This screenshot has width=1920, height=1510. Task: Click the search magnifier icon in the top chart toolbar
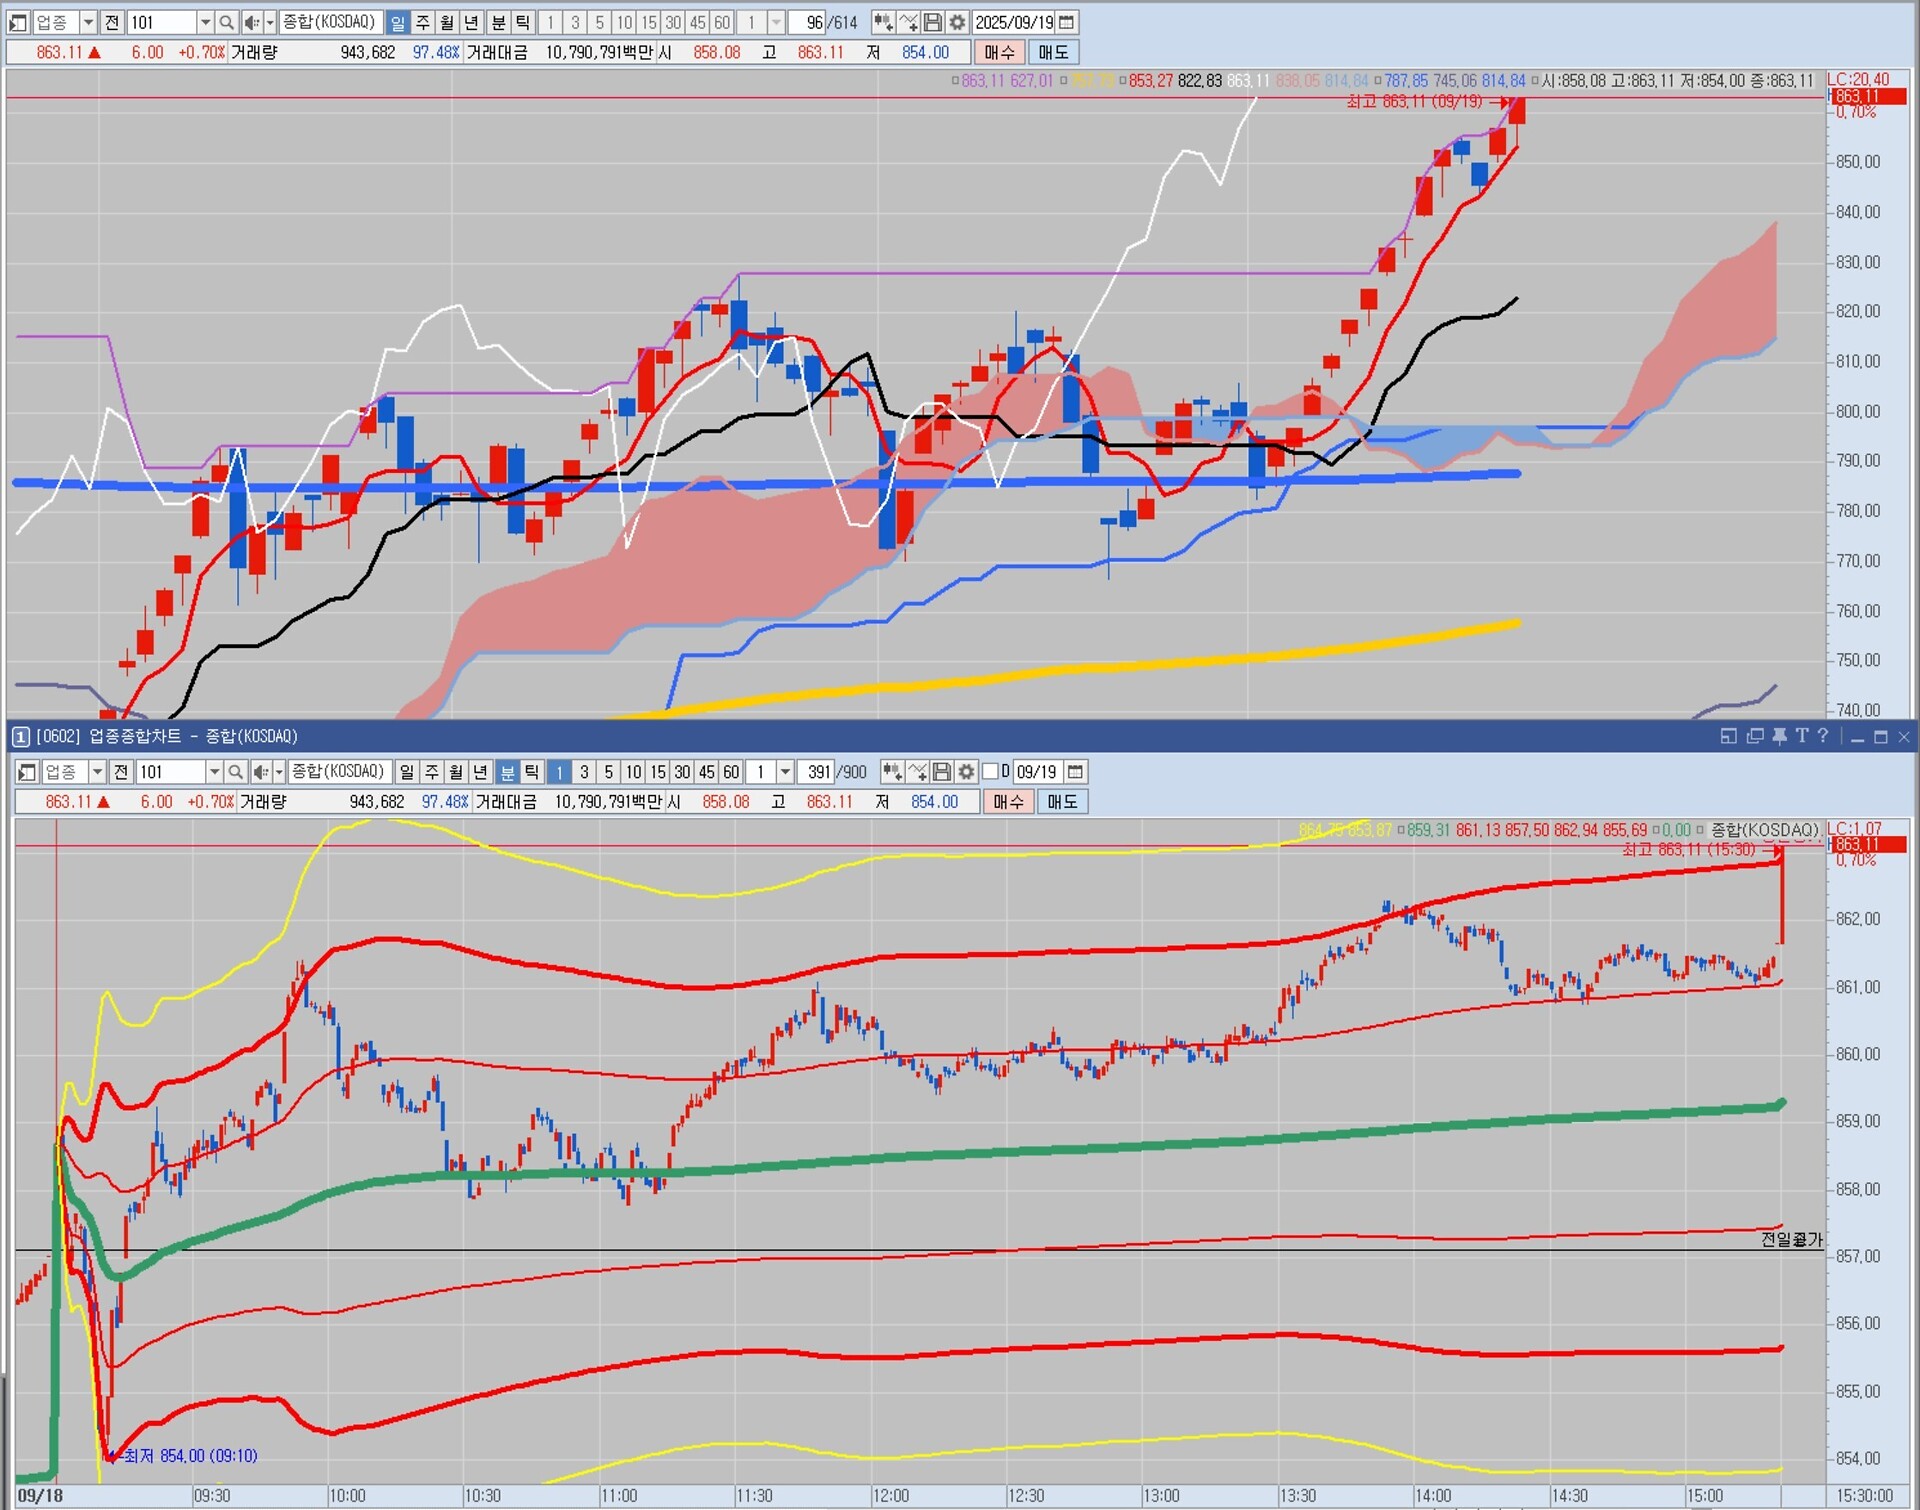[227, 22]
